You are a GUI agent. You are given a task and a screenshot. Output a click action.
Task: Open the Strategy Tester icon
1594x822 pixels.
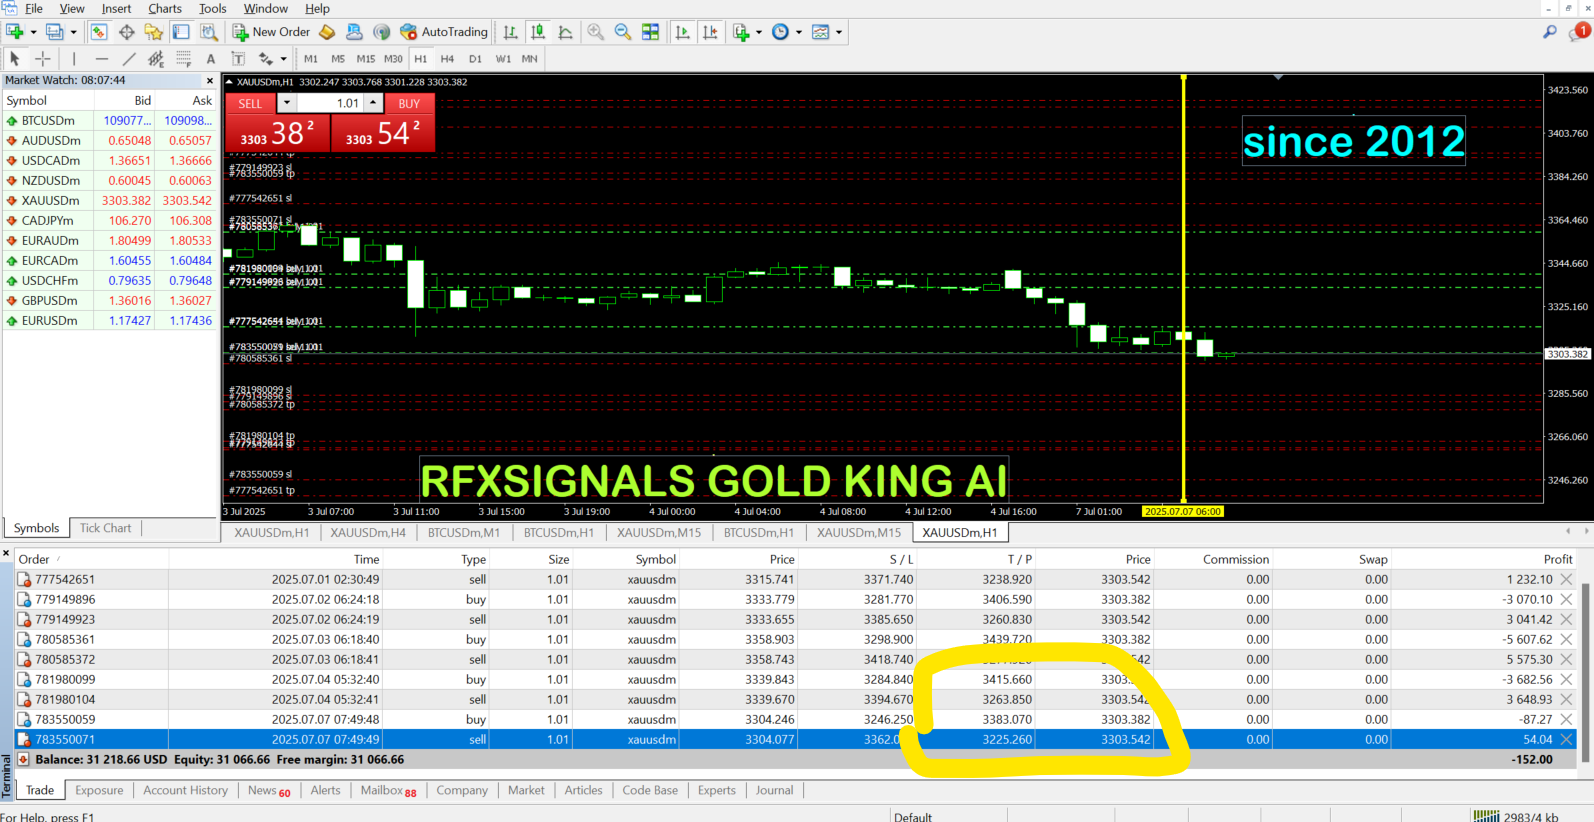[x=208, y=32]
